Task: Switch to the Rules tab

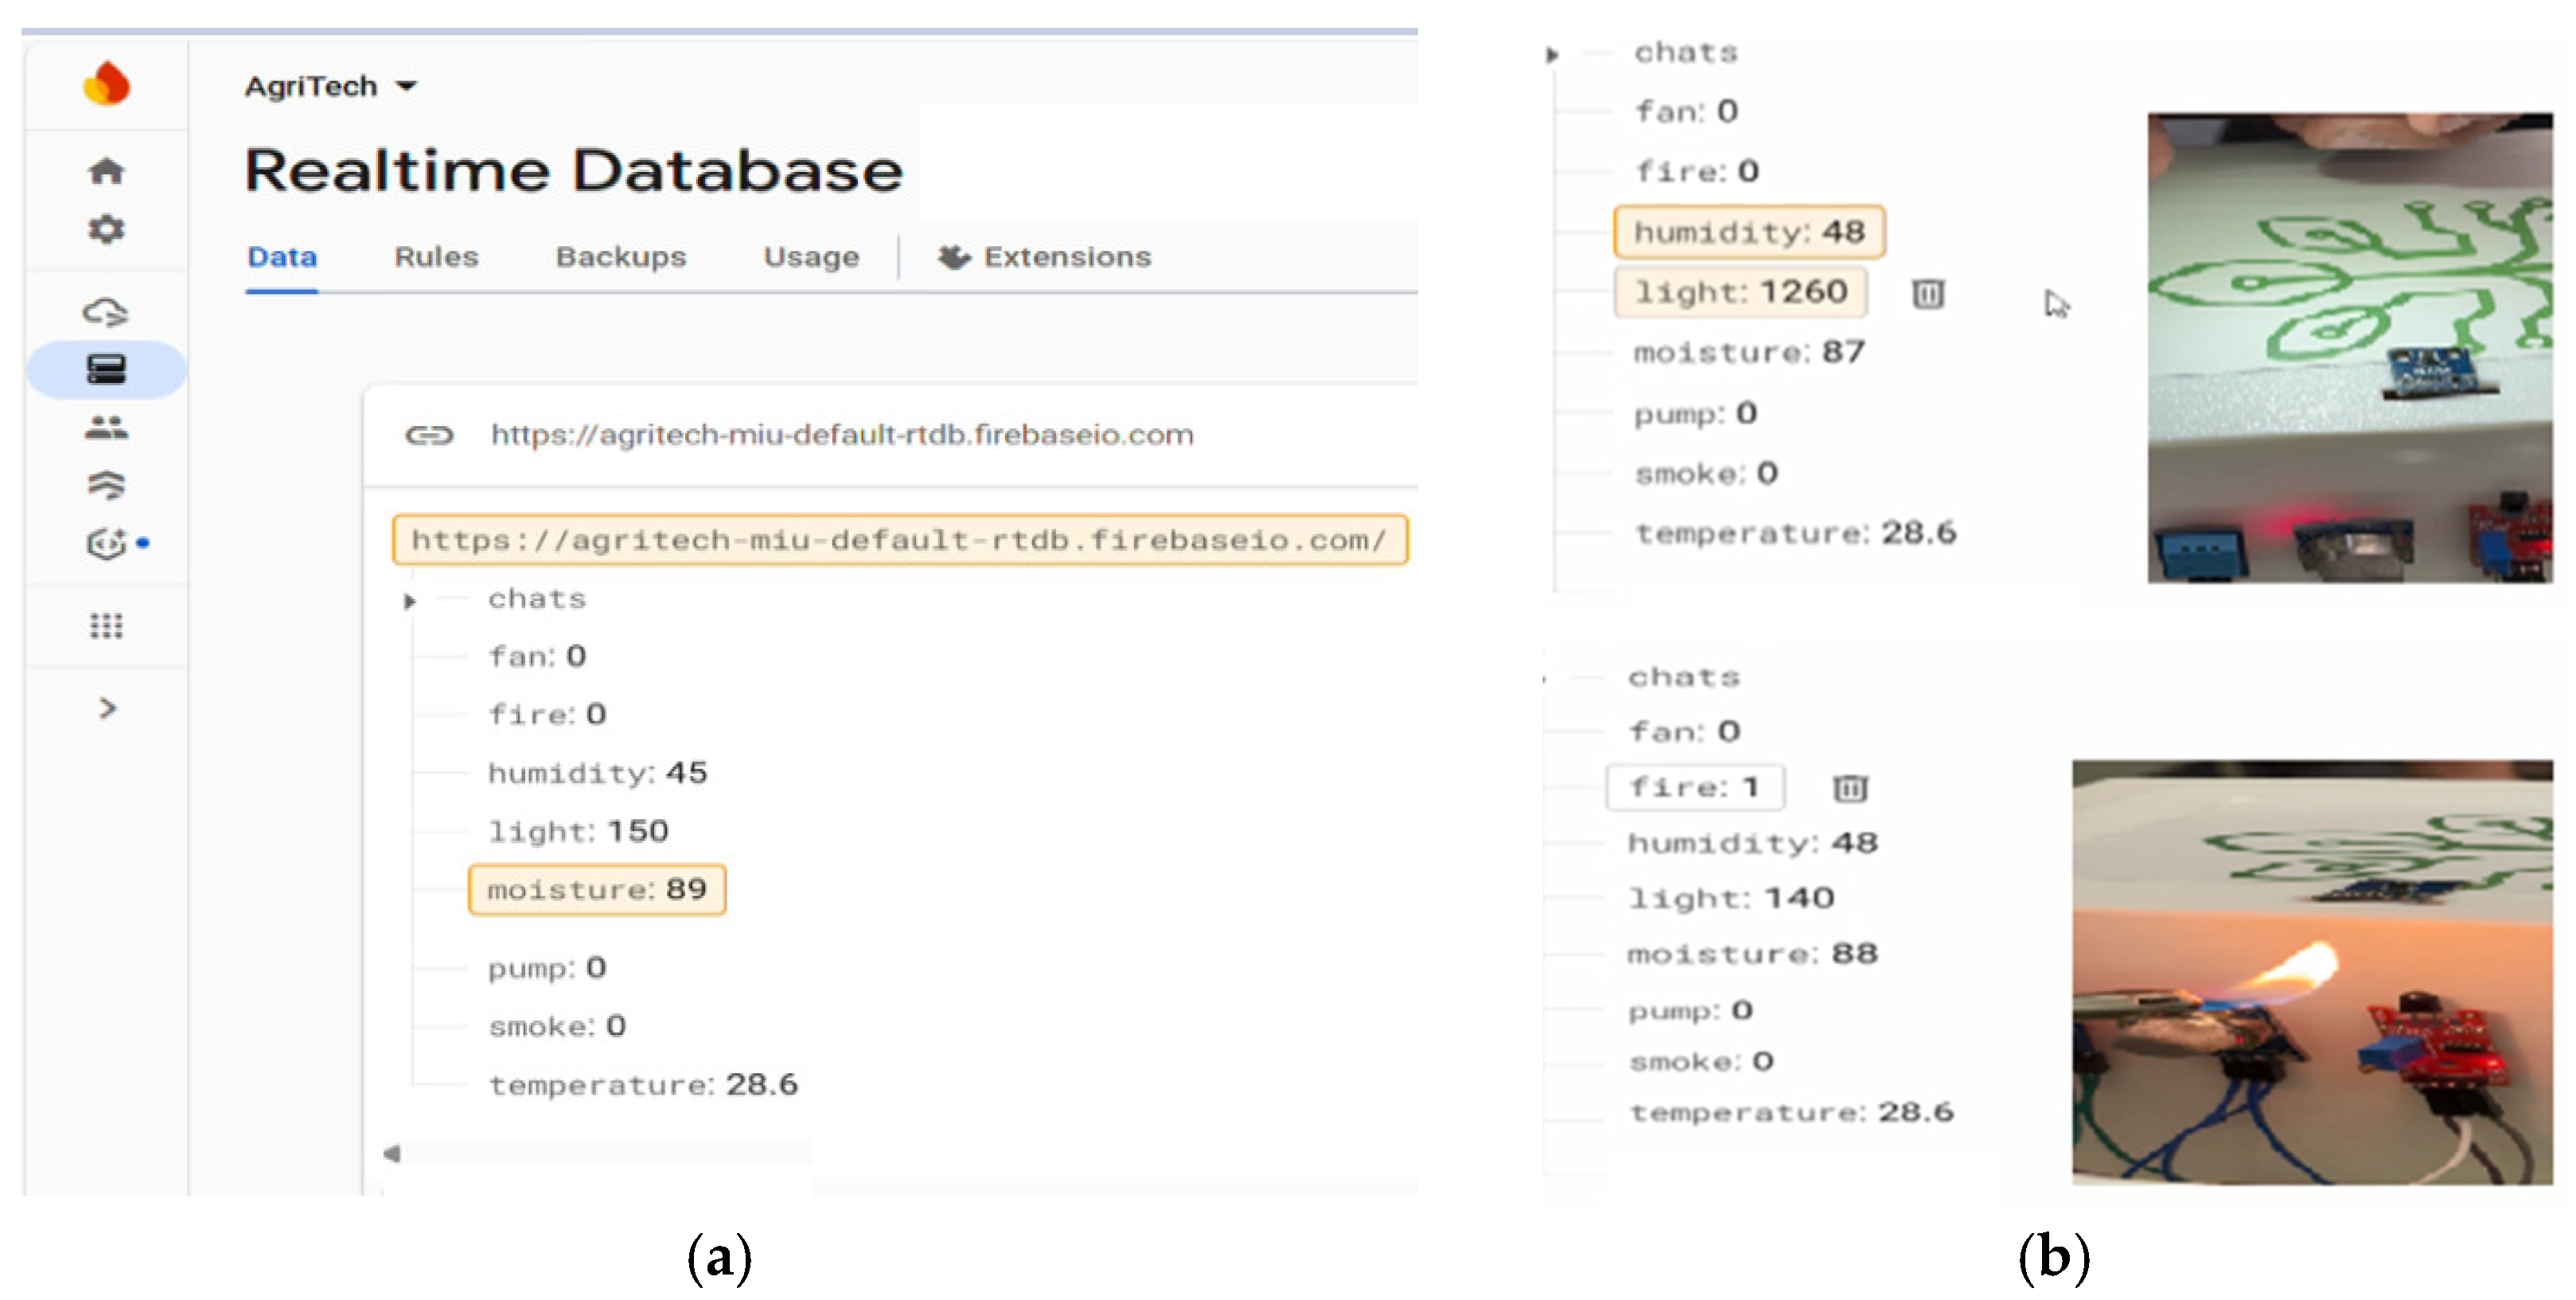Action: tap(436, 258)
